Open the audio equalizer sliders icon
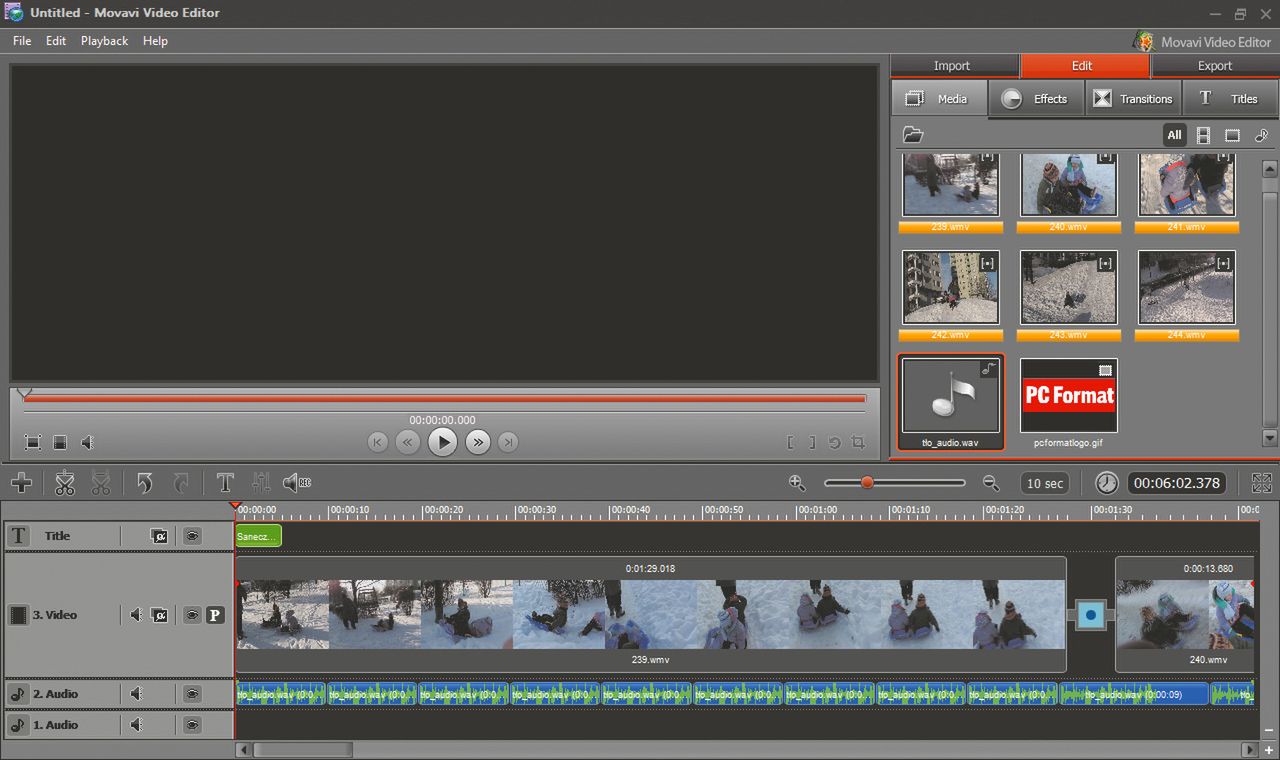This screenshot has width=1280, height=760. 261,483
